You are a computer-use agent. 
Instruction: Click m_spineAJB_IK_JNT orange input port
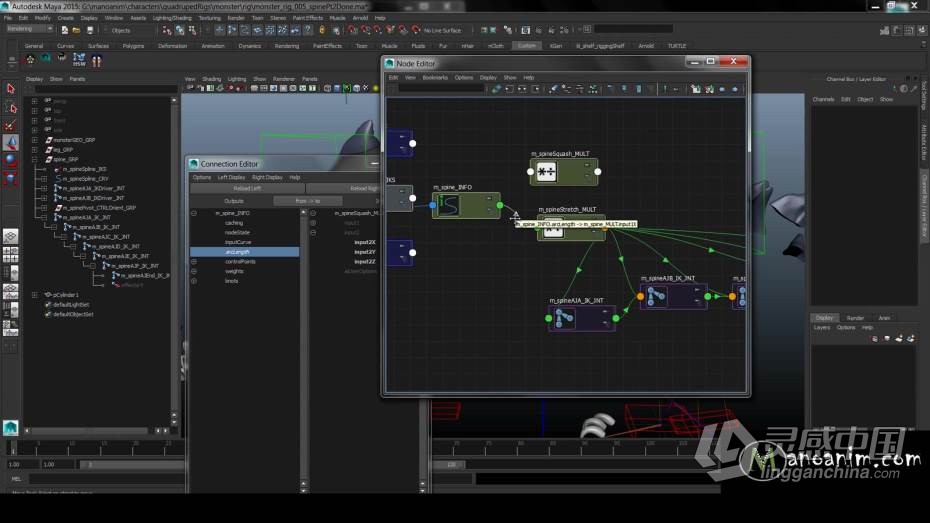pos(641,296)
